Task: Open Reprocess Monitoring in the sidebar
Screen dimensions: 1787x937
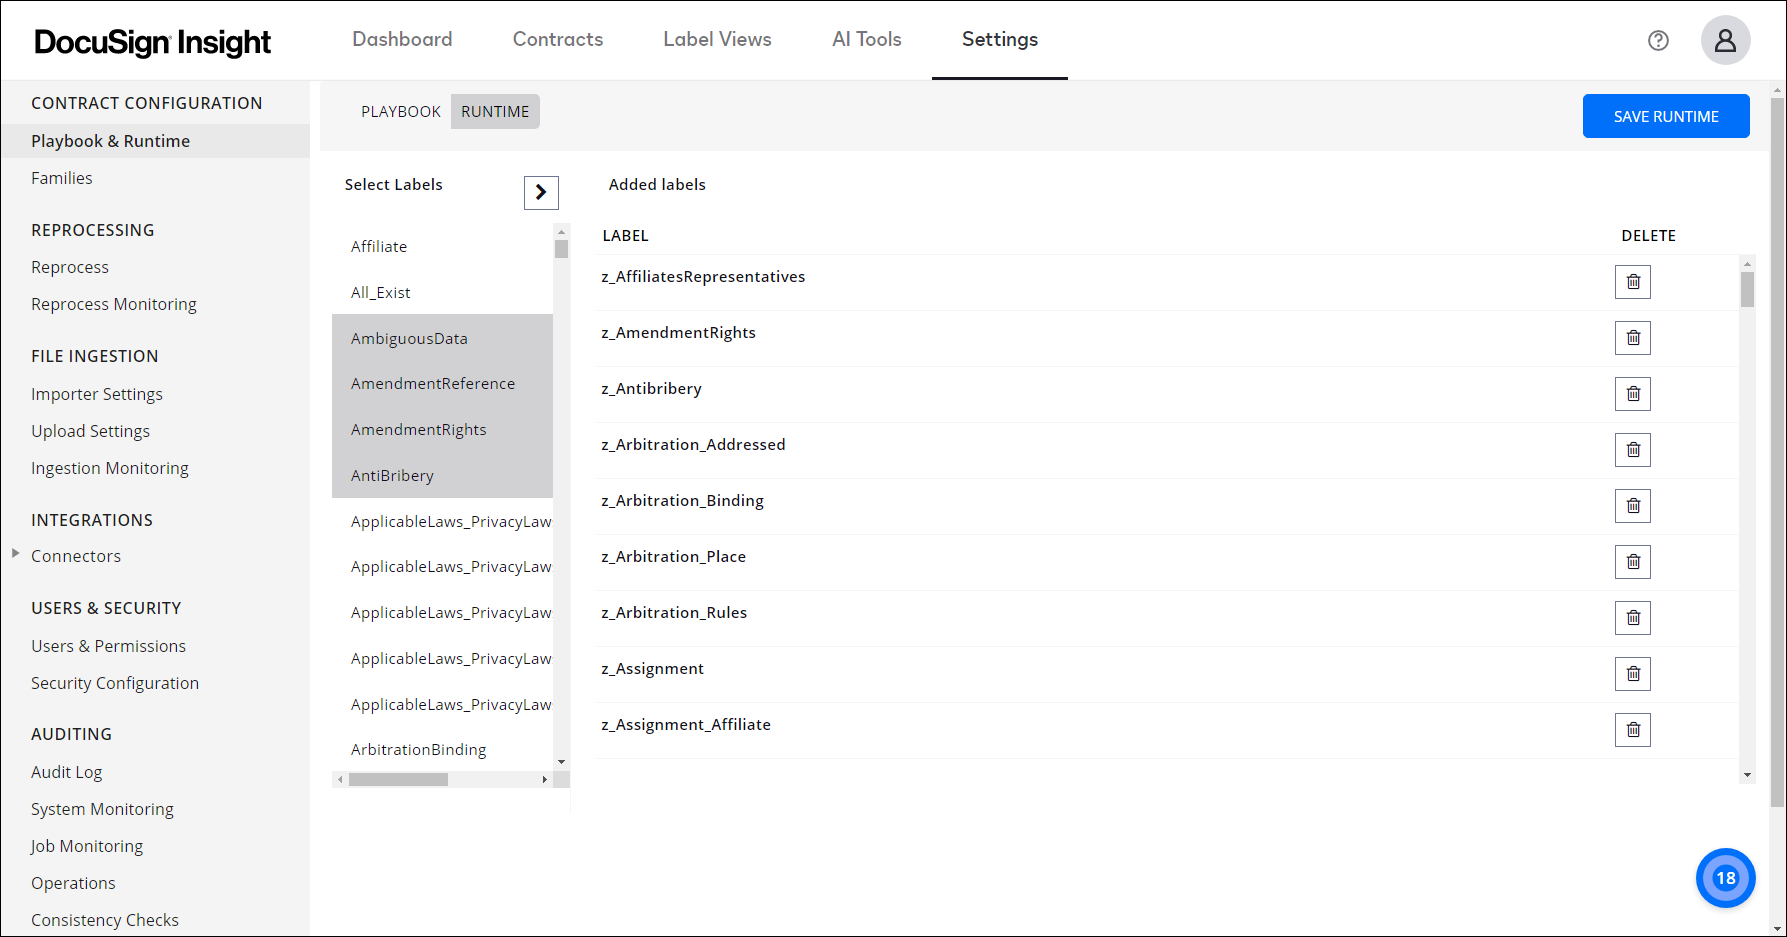Action: (x=113, y=303)
